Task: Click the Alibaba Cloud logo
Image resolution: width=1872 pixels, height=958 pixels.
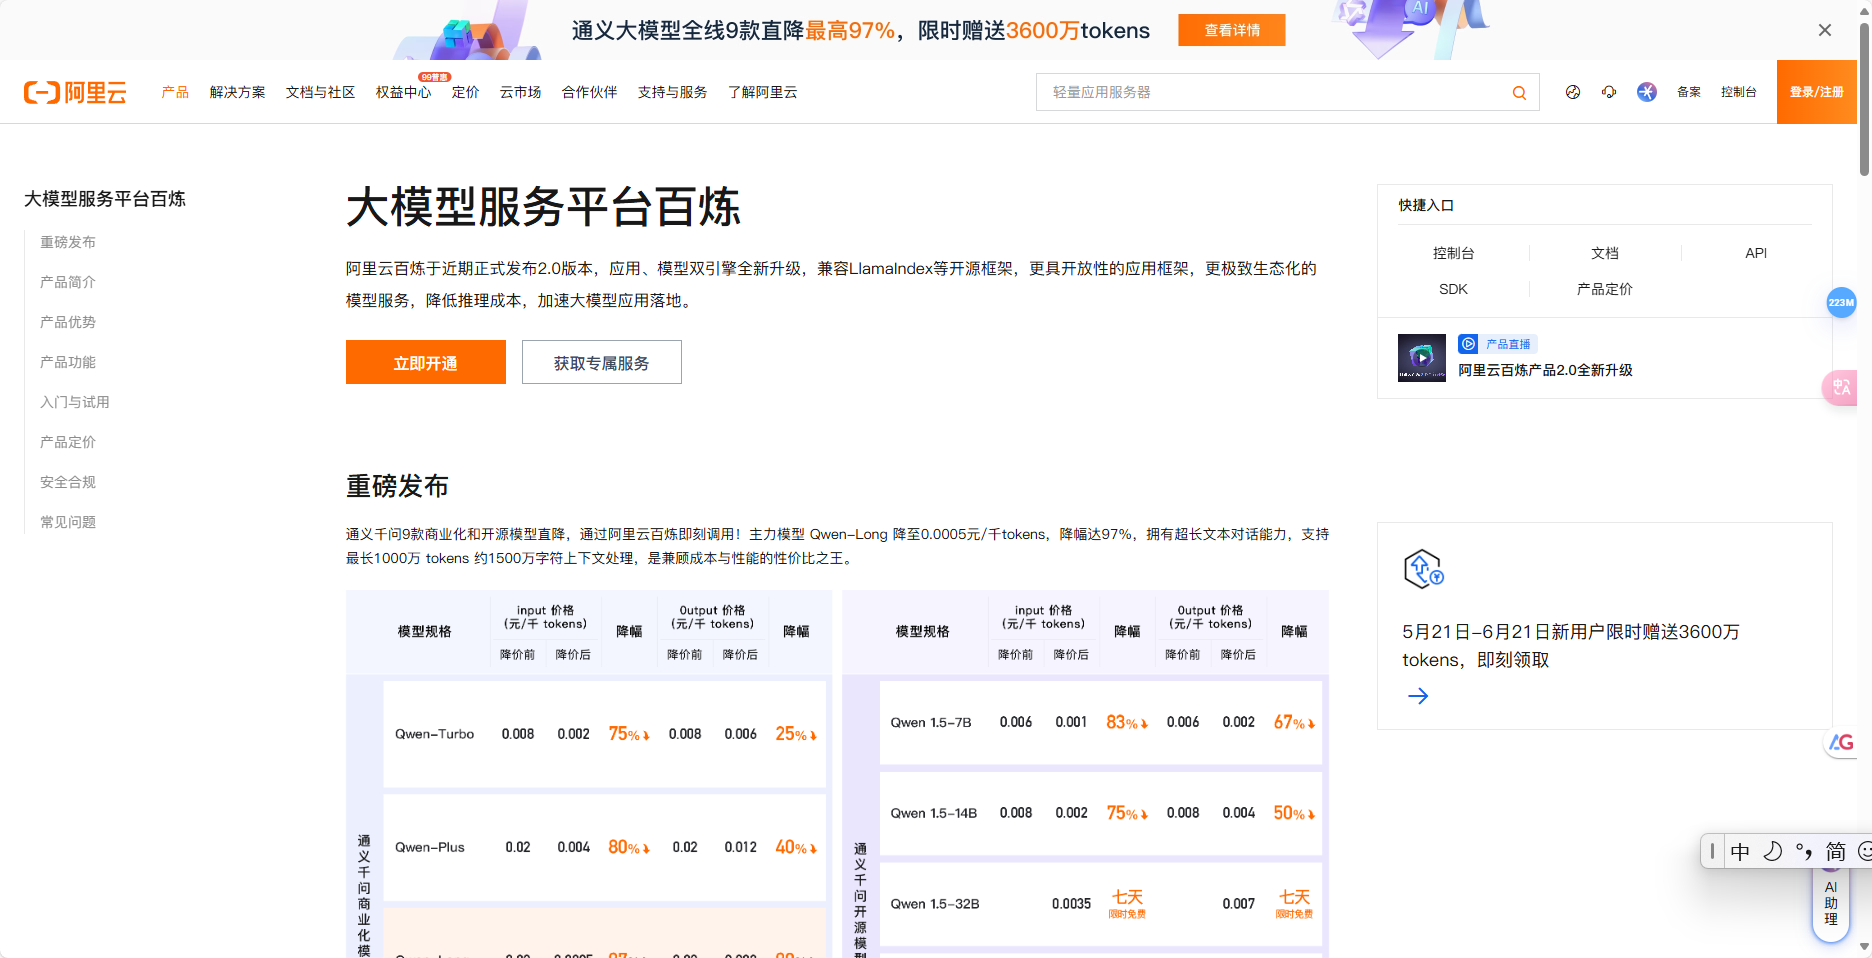Action: (x=75, y=92)
